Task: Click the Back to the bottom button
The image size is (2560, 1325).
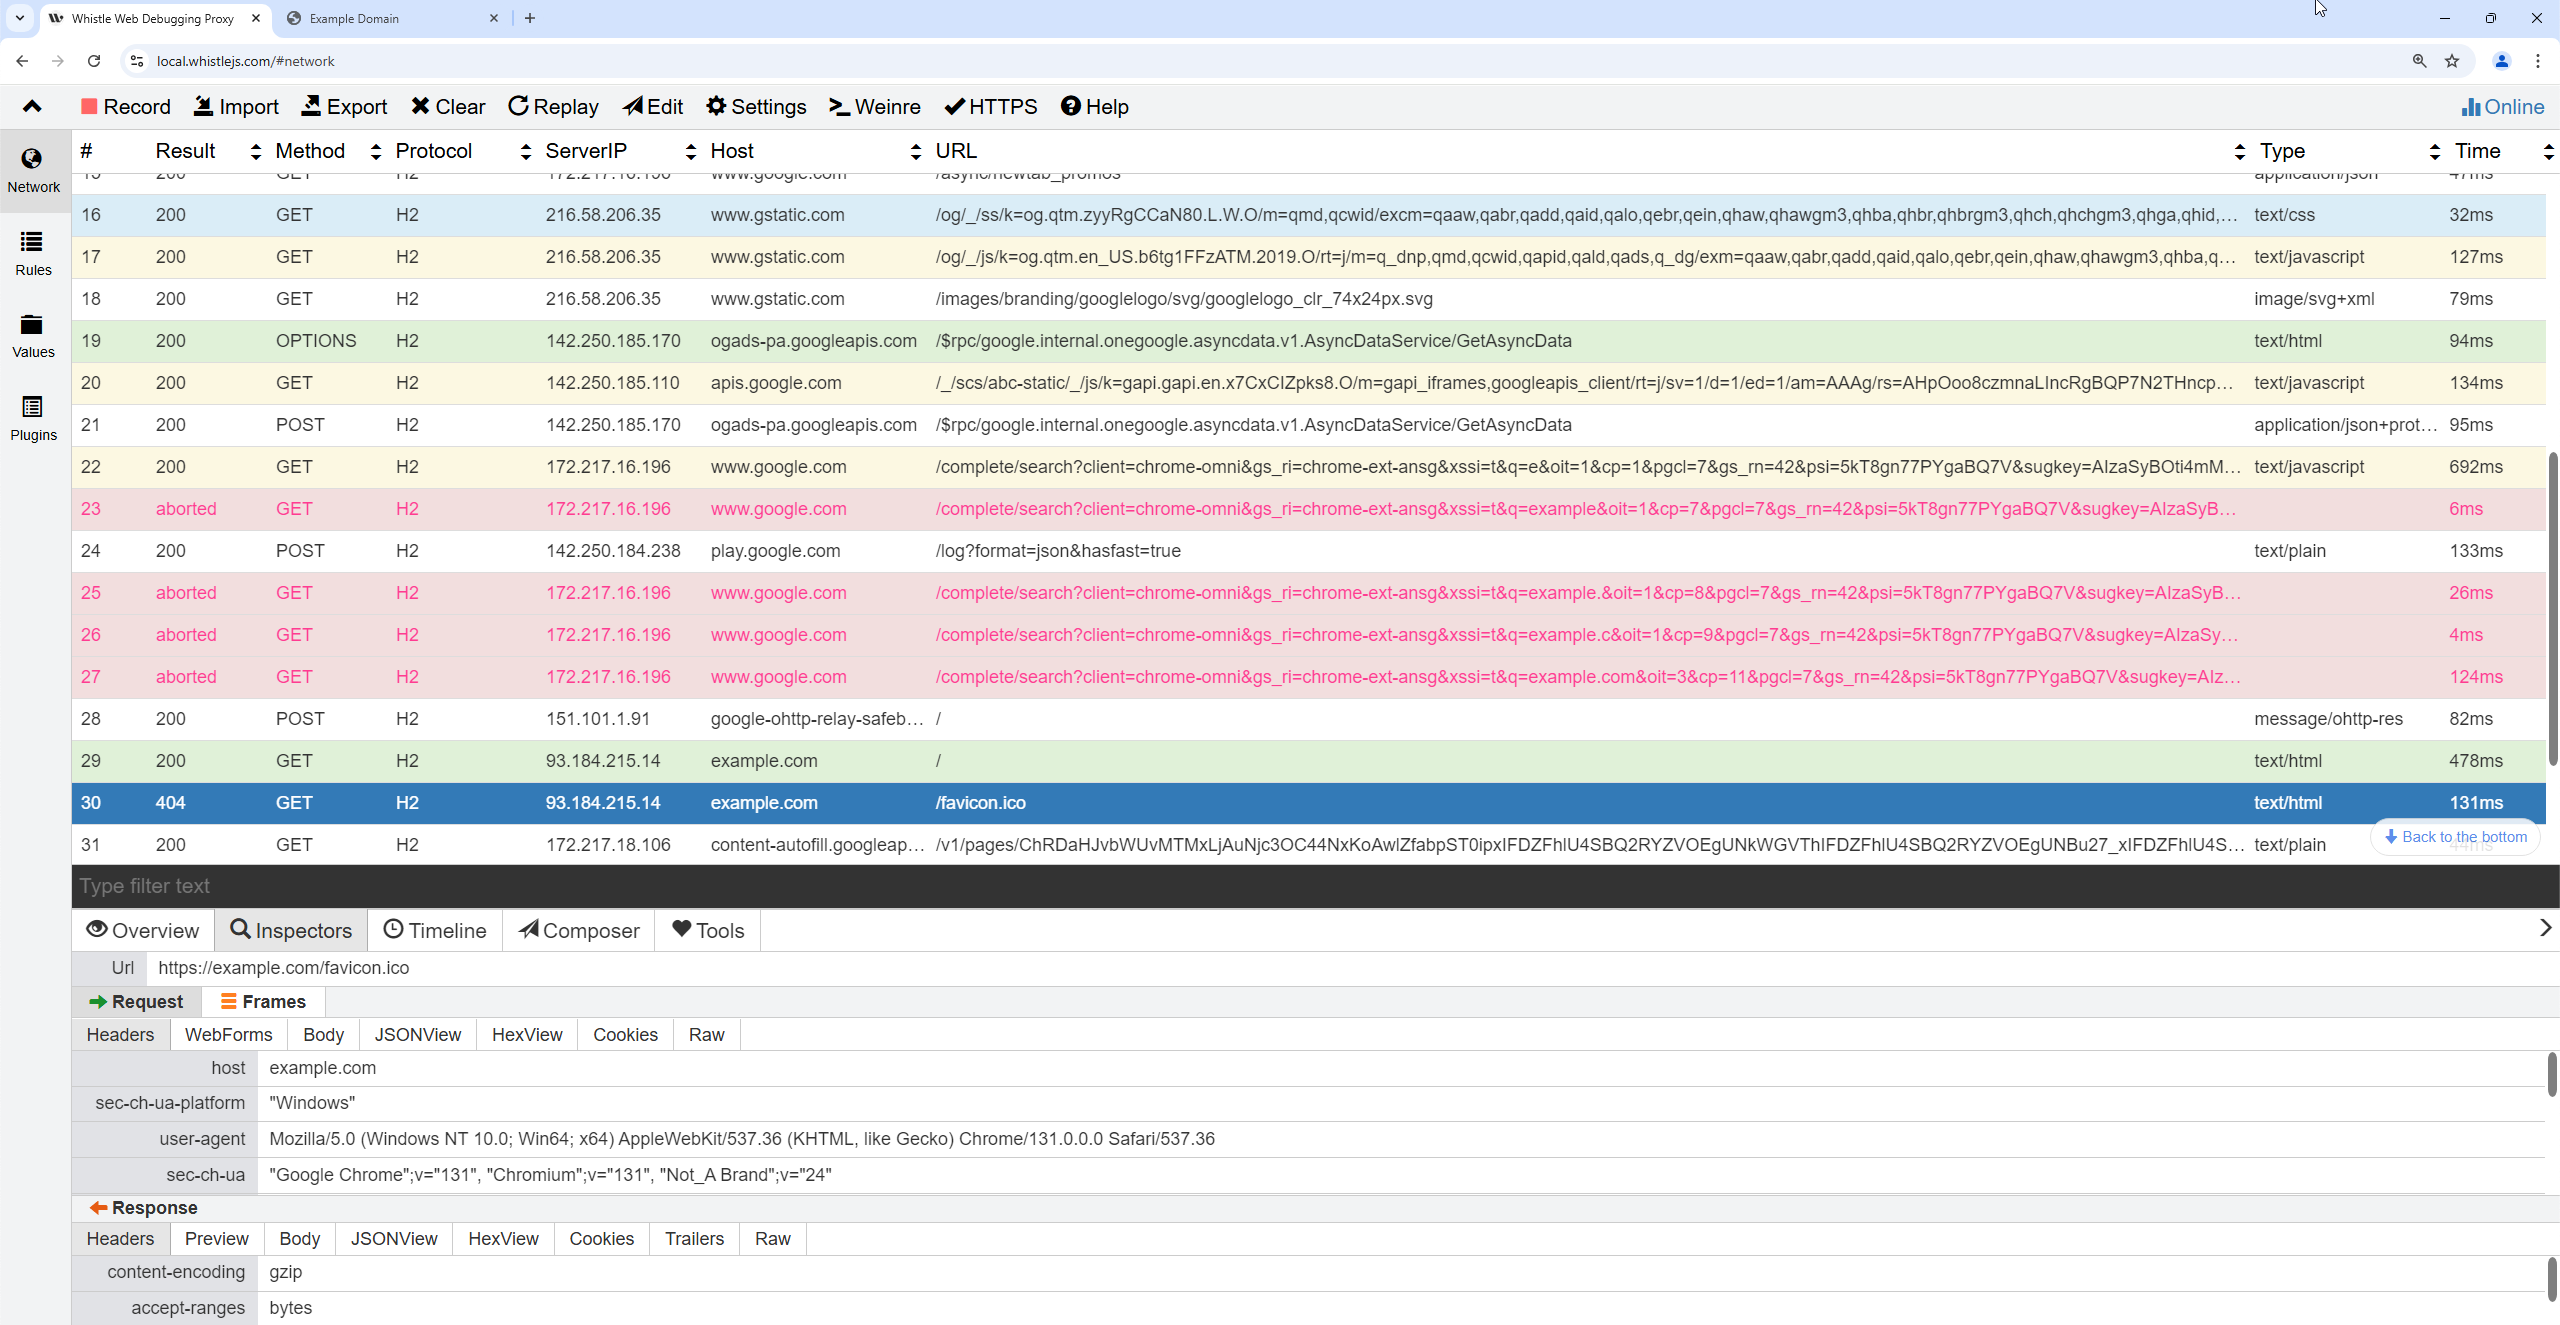Action: tap(2455, 837)
